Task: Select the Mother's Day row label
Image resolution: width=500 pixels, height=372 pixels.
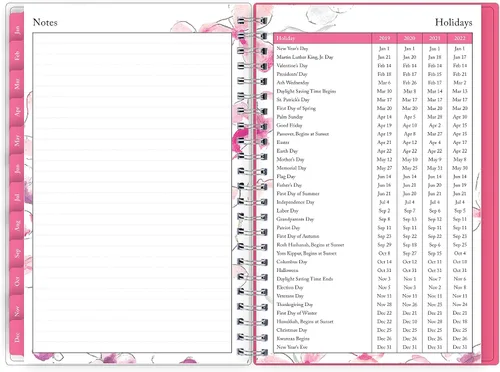Action: (290, 160)
